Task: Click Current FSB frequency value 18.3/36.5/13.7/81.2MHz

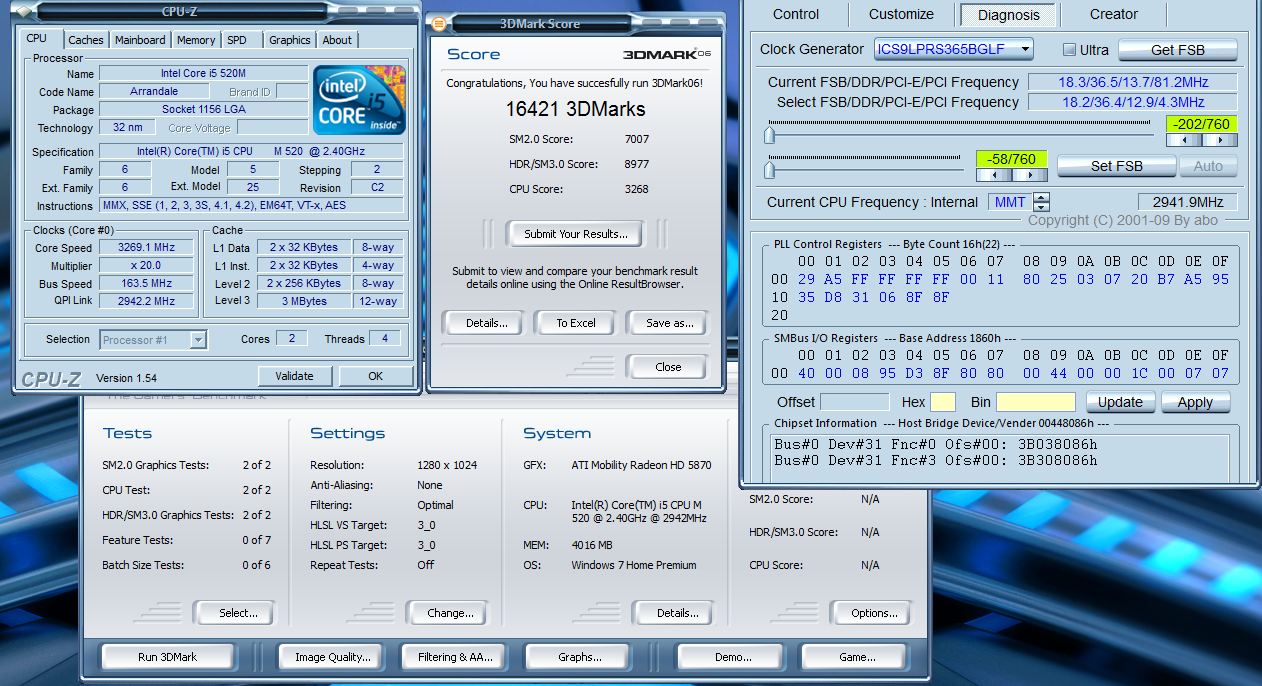Action: click(x=1132, y=82)
